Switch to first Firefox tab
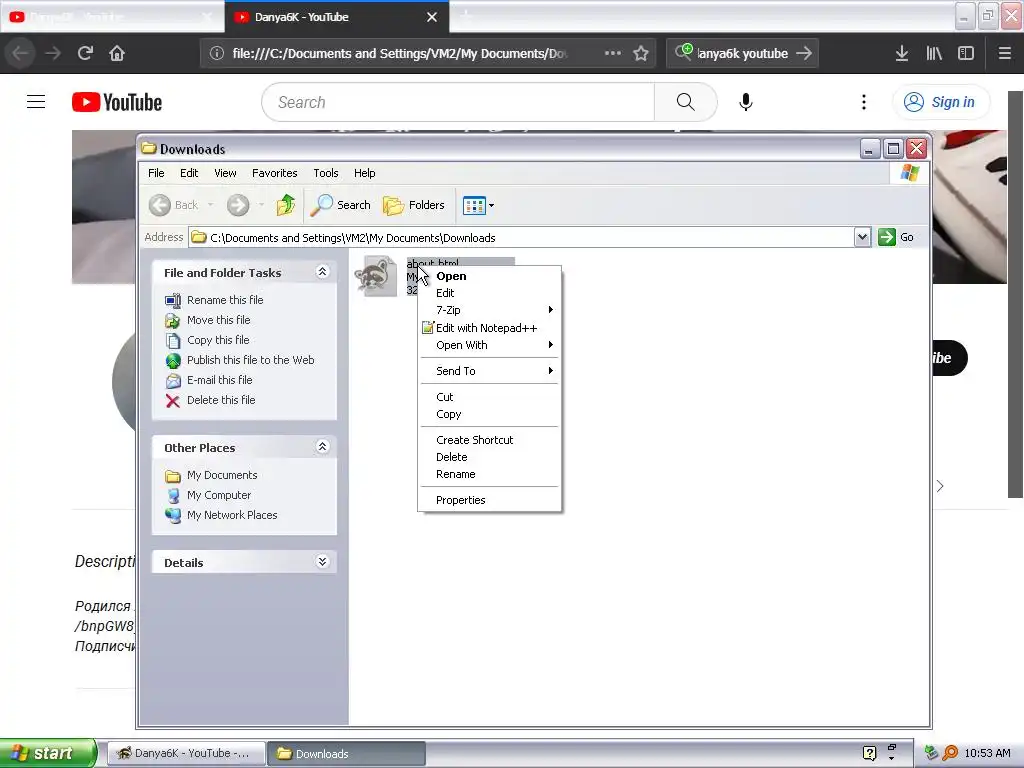The width and height of the screenshot is (1024, 768). [111, 17]
